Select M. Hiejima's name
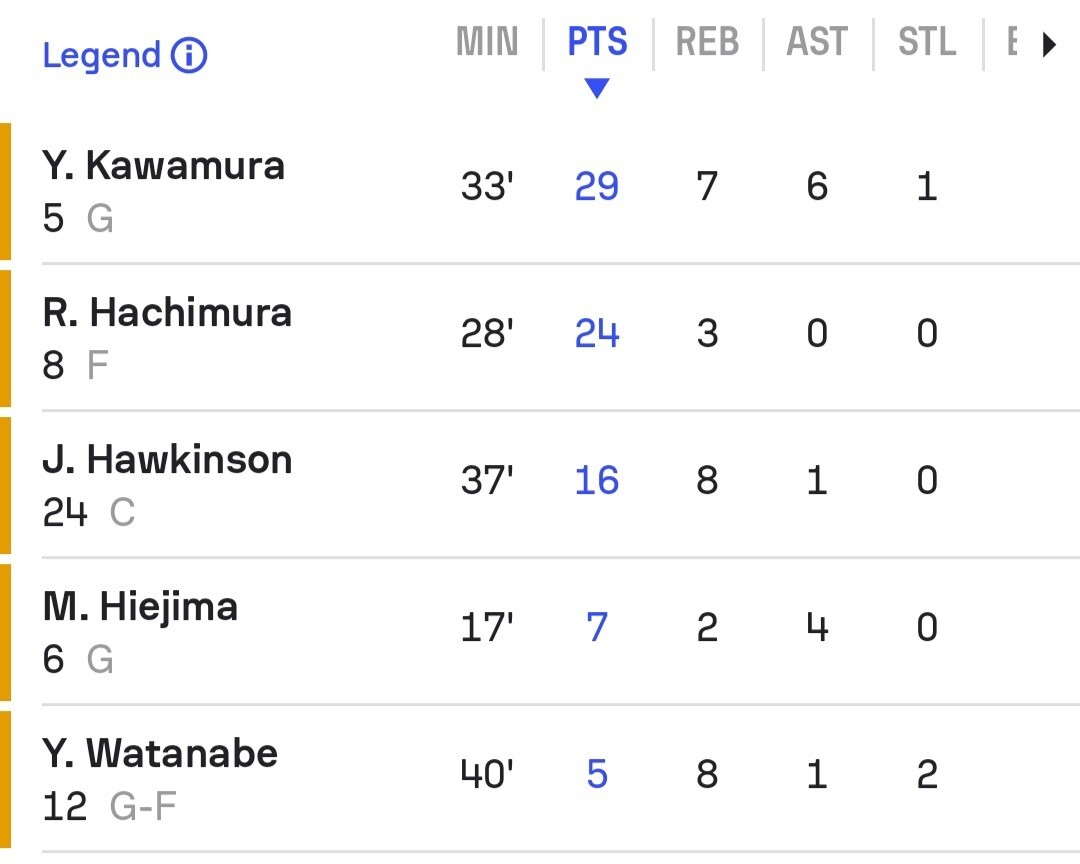Viewport: 1080px width, 864px height. (140, 607)
